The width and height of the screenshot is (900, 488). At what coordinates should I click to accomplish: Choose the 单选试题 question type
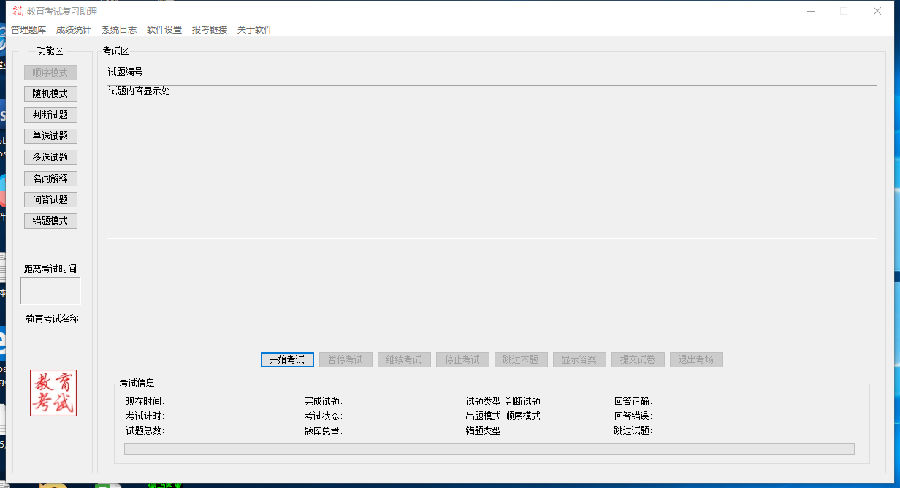50,136
